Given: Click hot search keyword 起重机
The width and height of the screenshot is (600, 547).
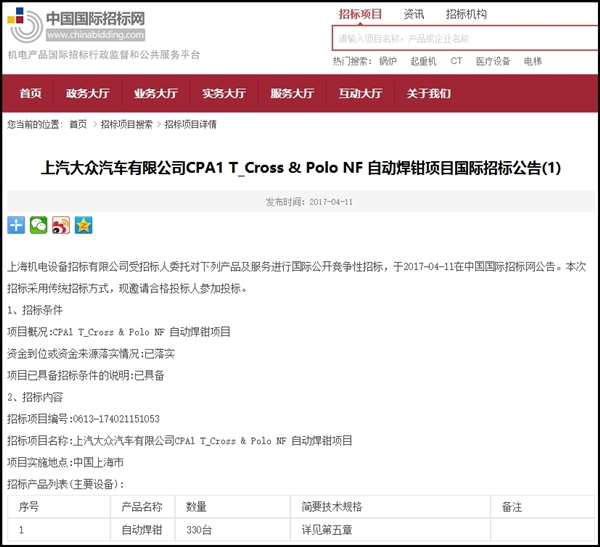Looking at the screenshot, I should (424, 61).
